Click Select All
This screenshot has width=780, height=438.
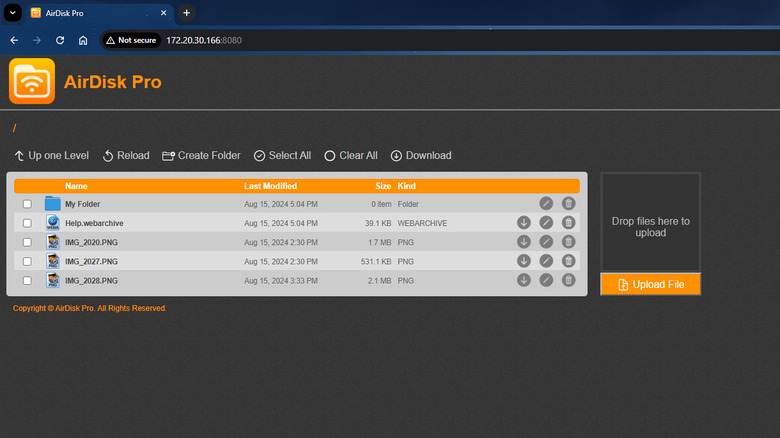pos(282,155)
